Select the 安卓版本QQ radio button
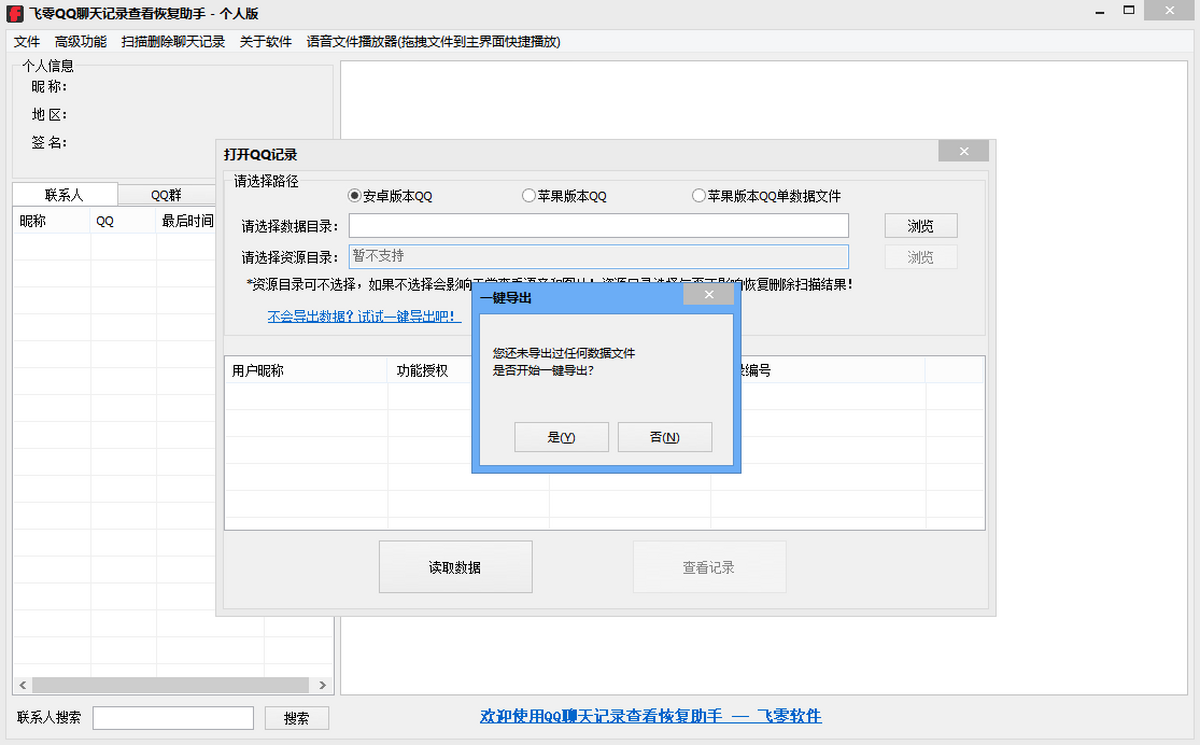 (390, 196)
